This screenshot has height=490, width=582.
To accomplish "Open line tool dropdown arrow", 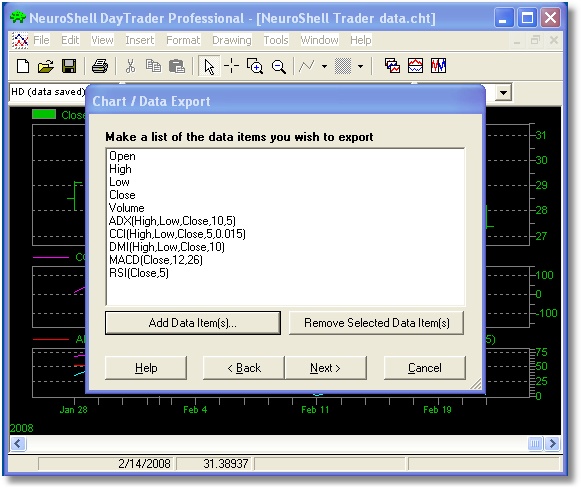I will (324, 66).
